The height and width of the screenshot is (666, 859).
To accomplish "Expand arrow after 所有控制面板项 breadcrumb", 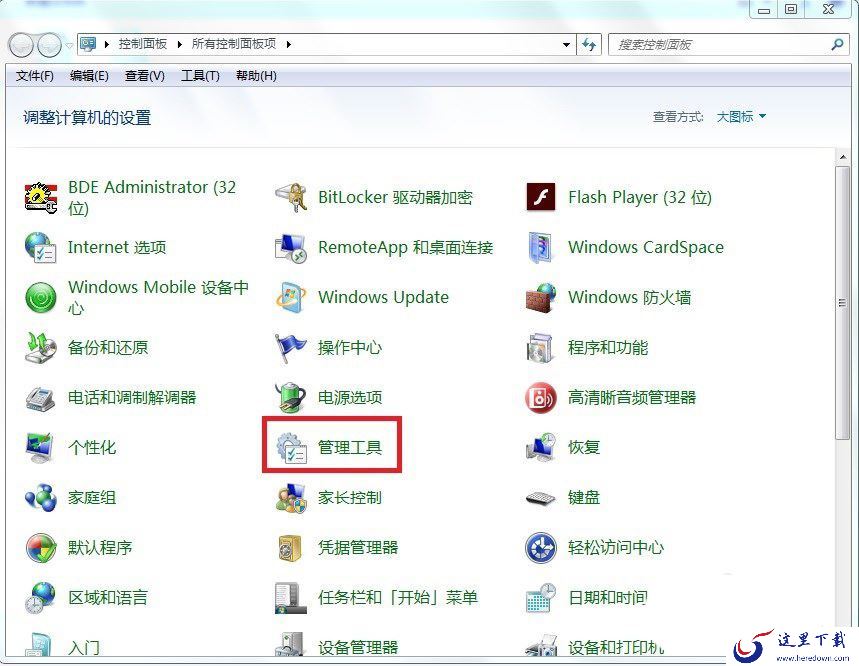I will [289, 44].
